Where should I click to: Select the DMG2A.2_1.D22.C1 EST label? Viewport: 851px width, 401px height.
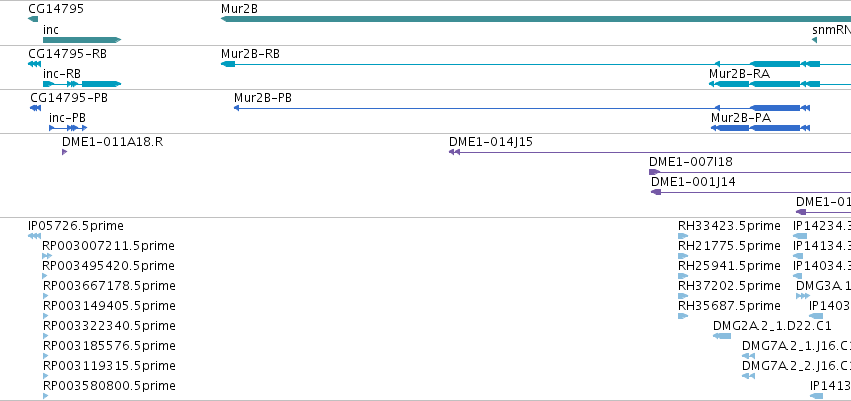point(772,326)
